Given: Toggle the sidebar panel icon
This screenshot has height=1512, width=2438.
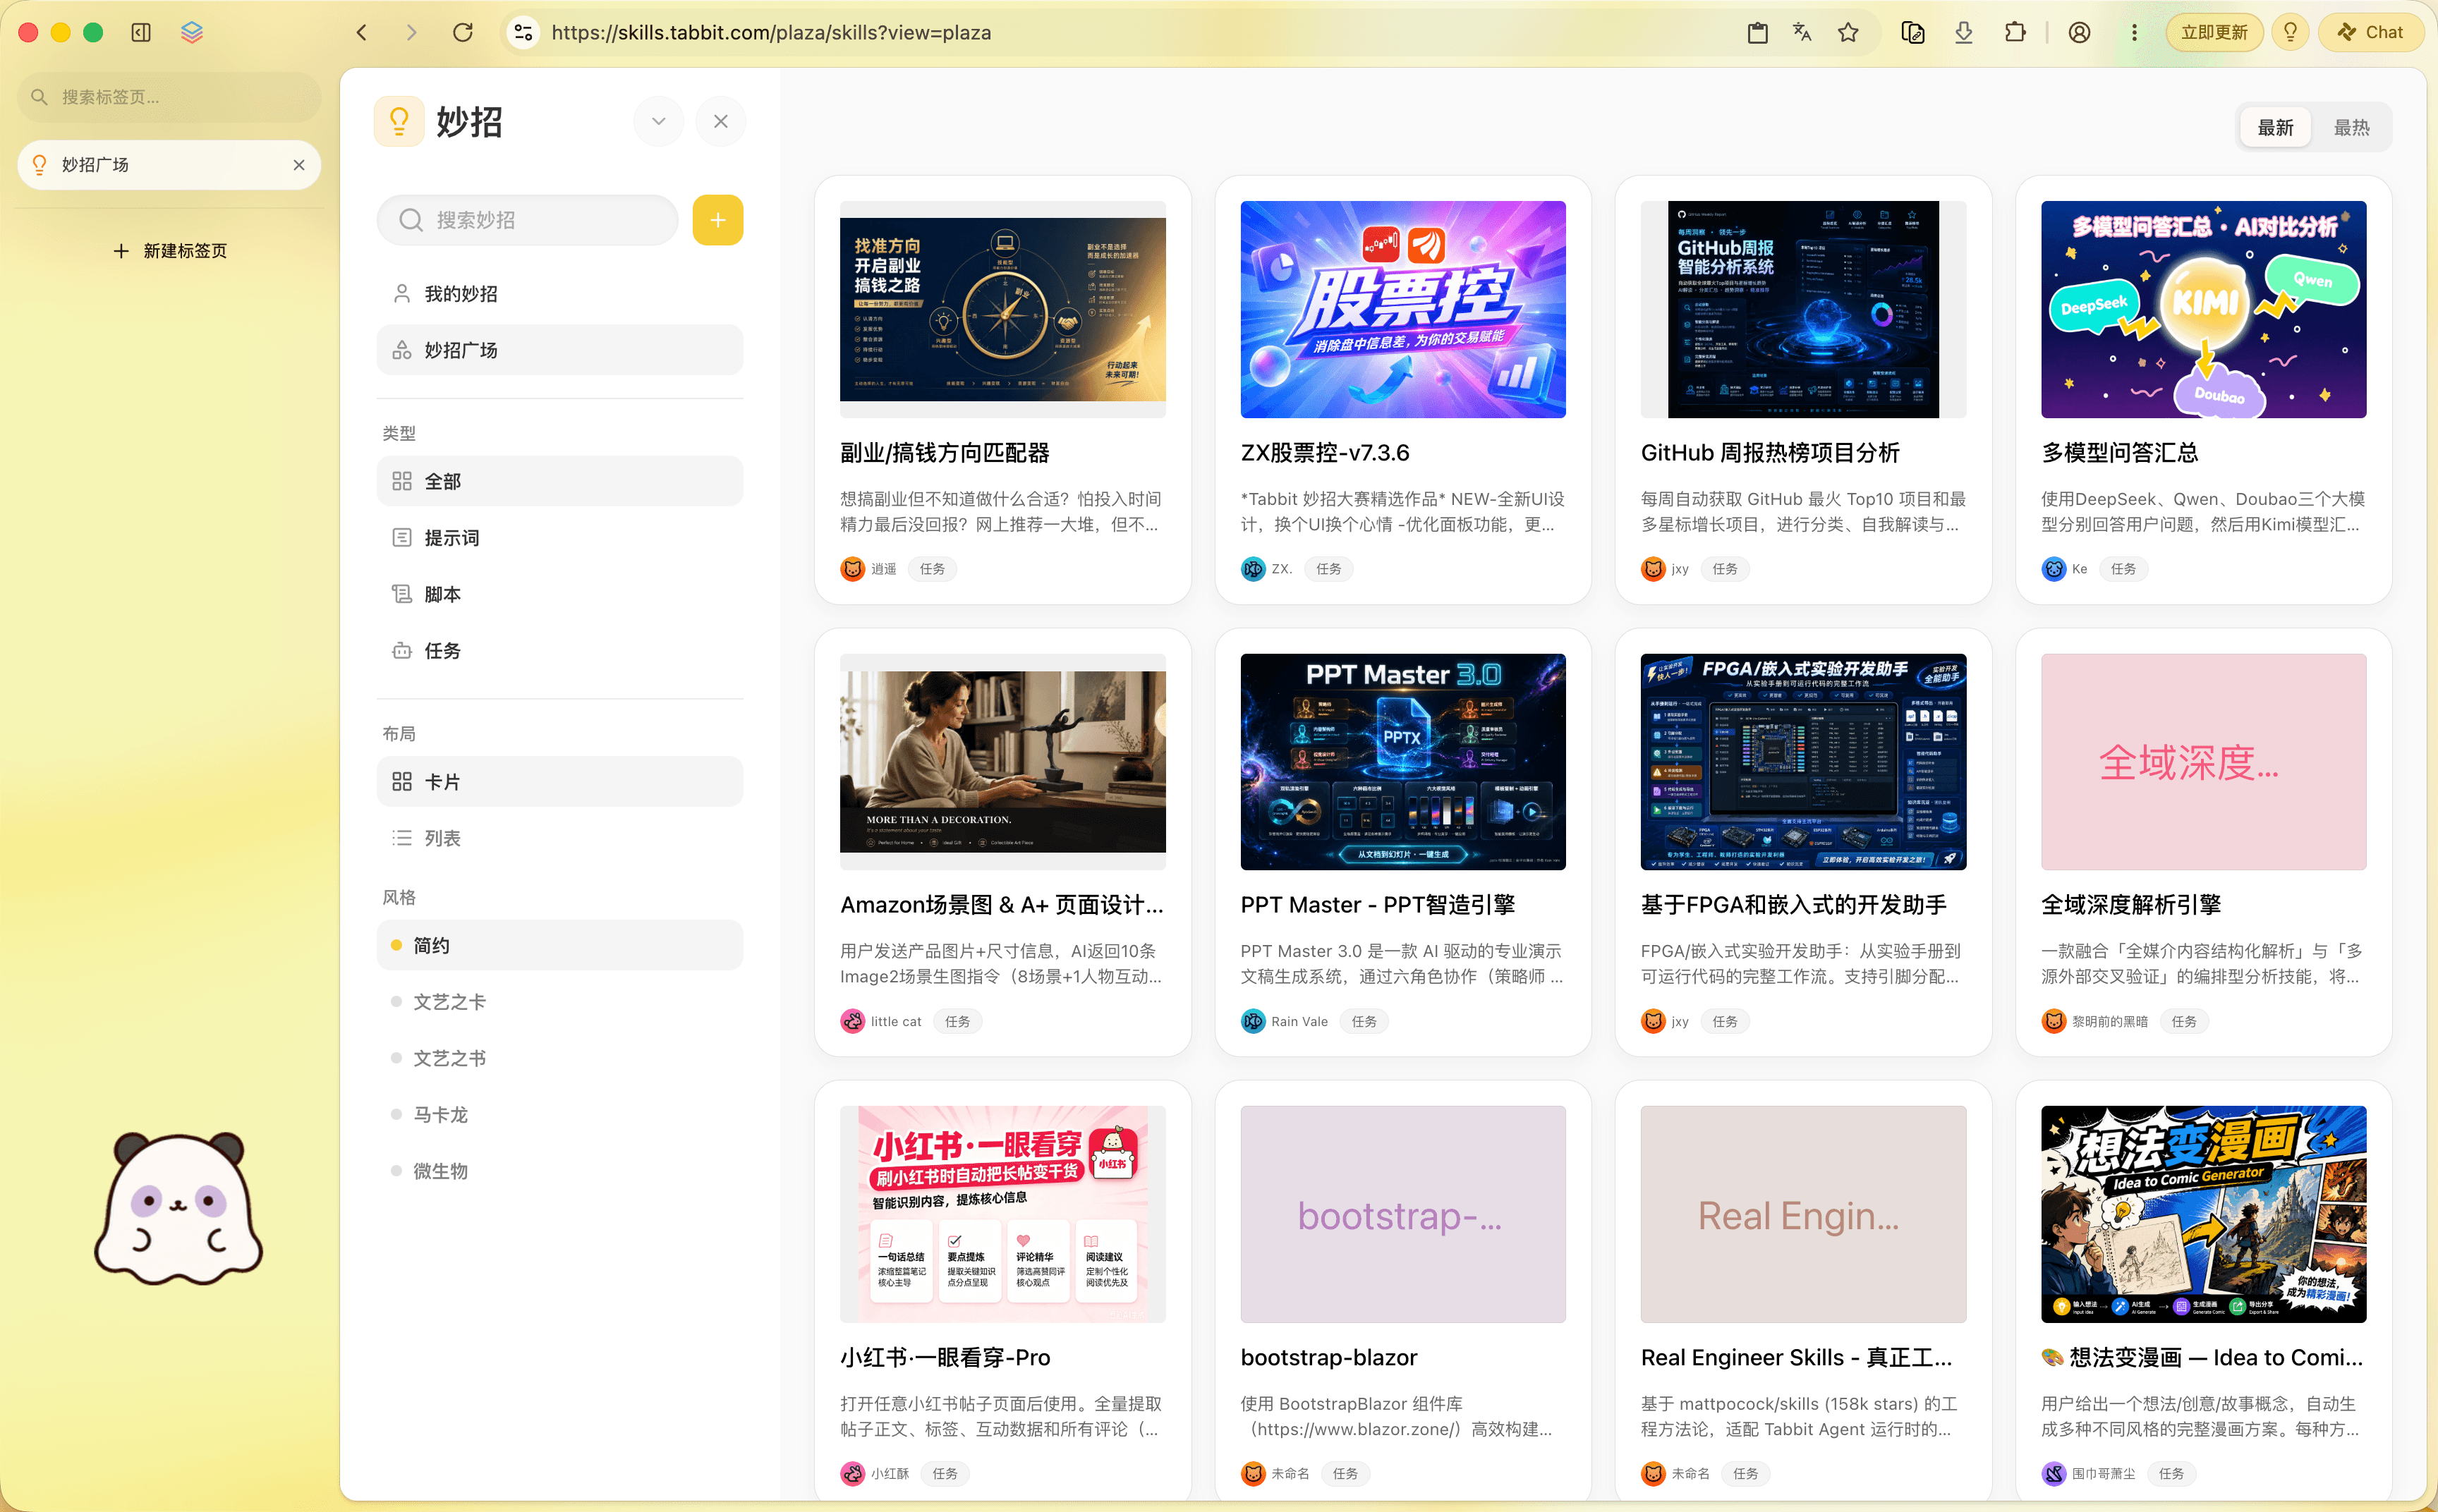Looking at the screenshot, I should [x=141, y=32].
